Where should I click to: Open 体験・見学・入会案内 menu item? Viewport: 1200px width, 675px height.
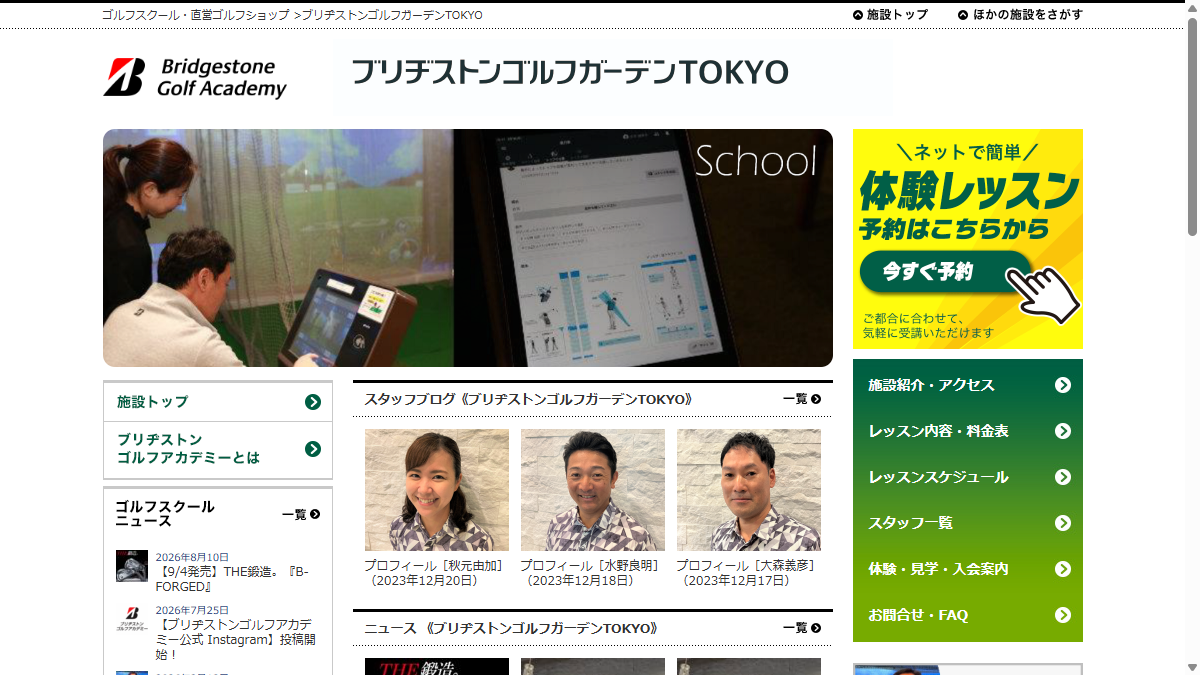tap(968, 569)
